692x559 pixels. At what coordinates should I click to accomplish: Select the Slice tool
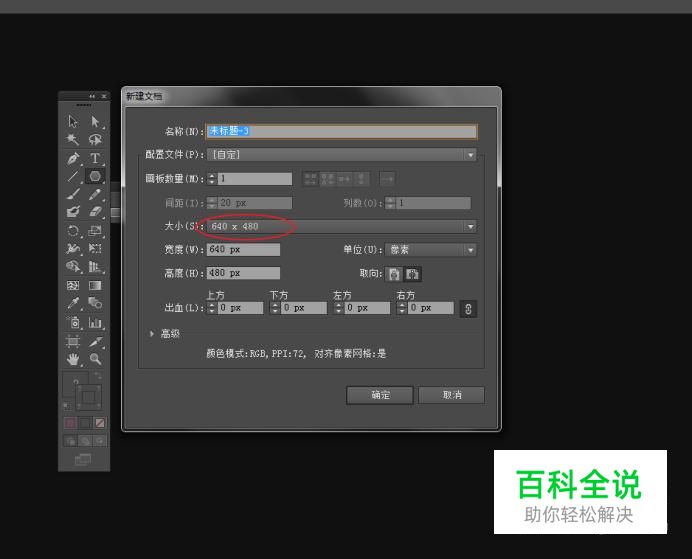[x=95, y=341]
